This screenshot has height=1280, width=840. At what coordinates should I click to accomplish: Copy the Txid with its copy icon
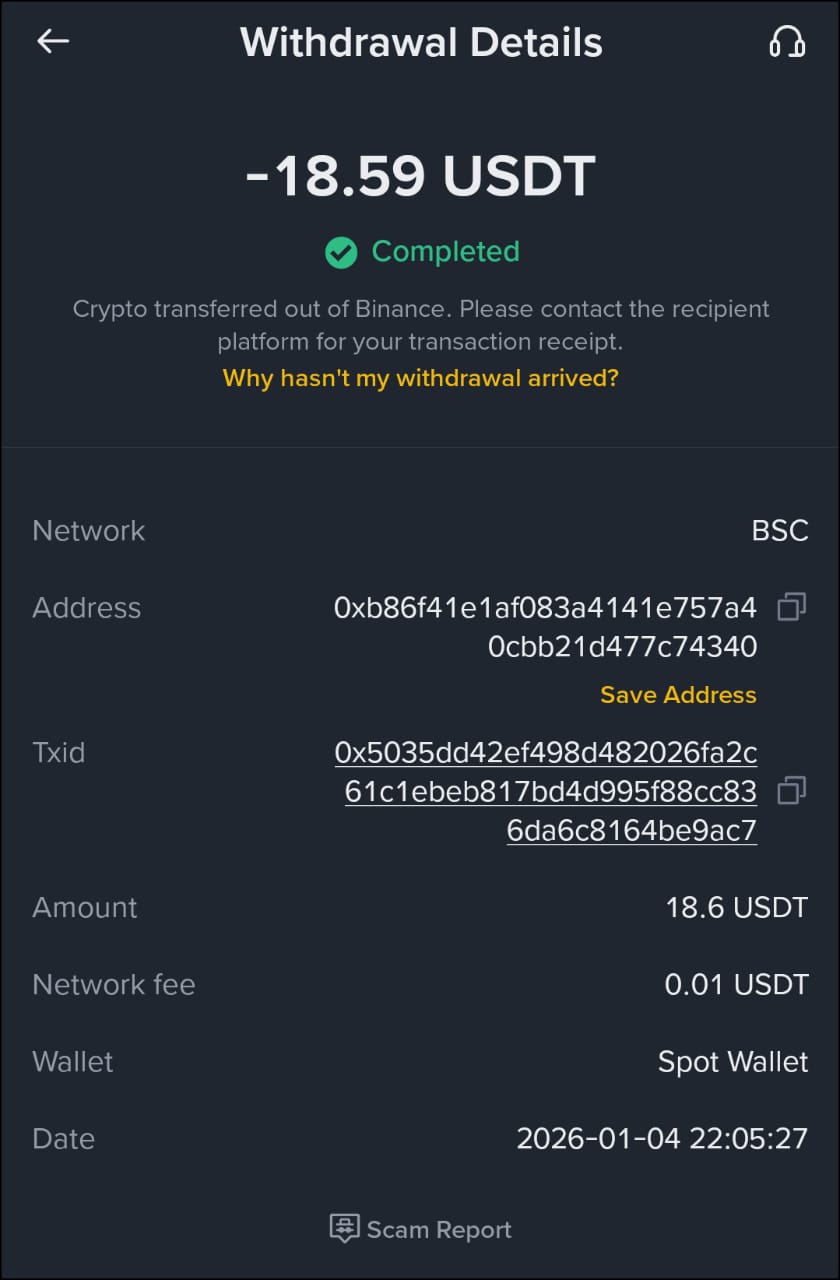tap(791, 790)
